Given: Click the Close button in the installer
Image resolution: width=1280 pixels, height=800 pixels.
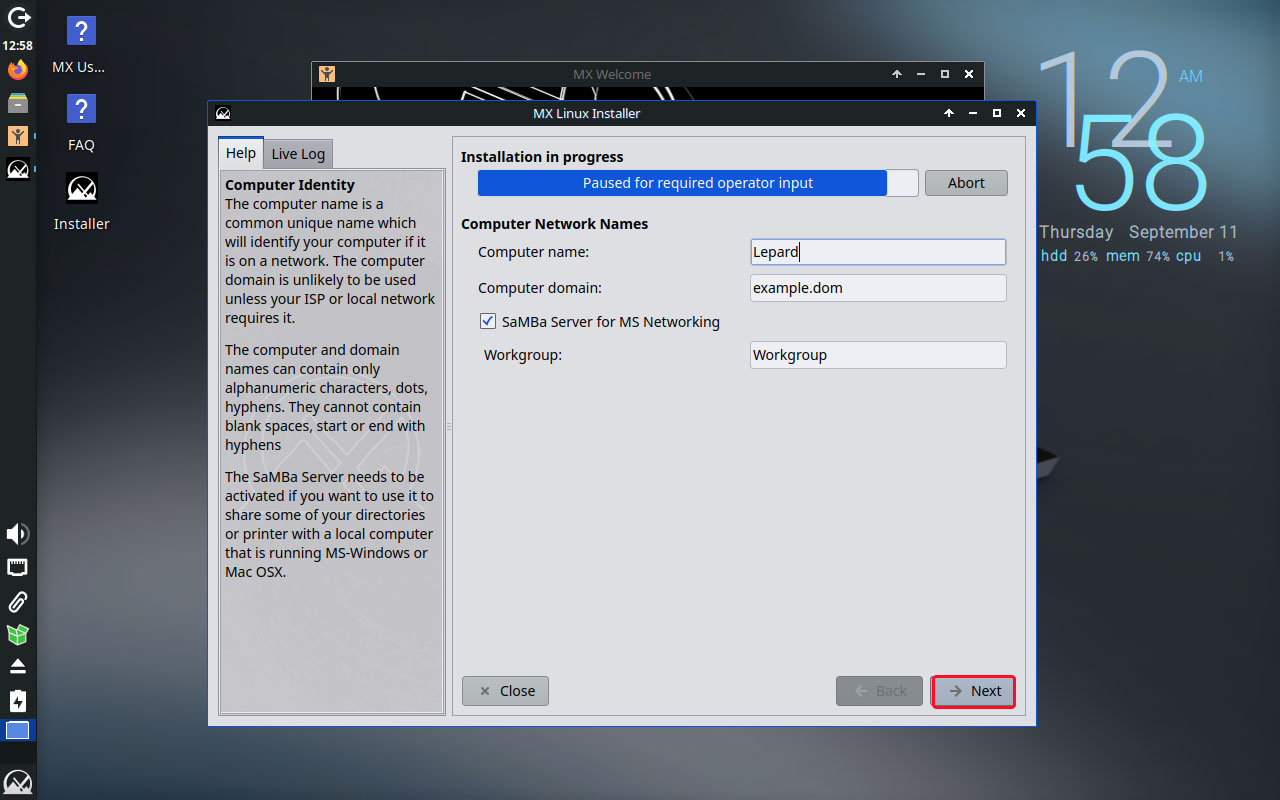Looking at the screenshot, I should click(505, 691).
